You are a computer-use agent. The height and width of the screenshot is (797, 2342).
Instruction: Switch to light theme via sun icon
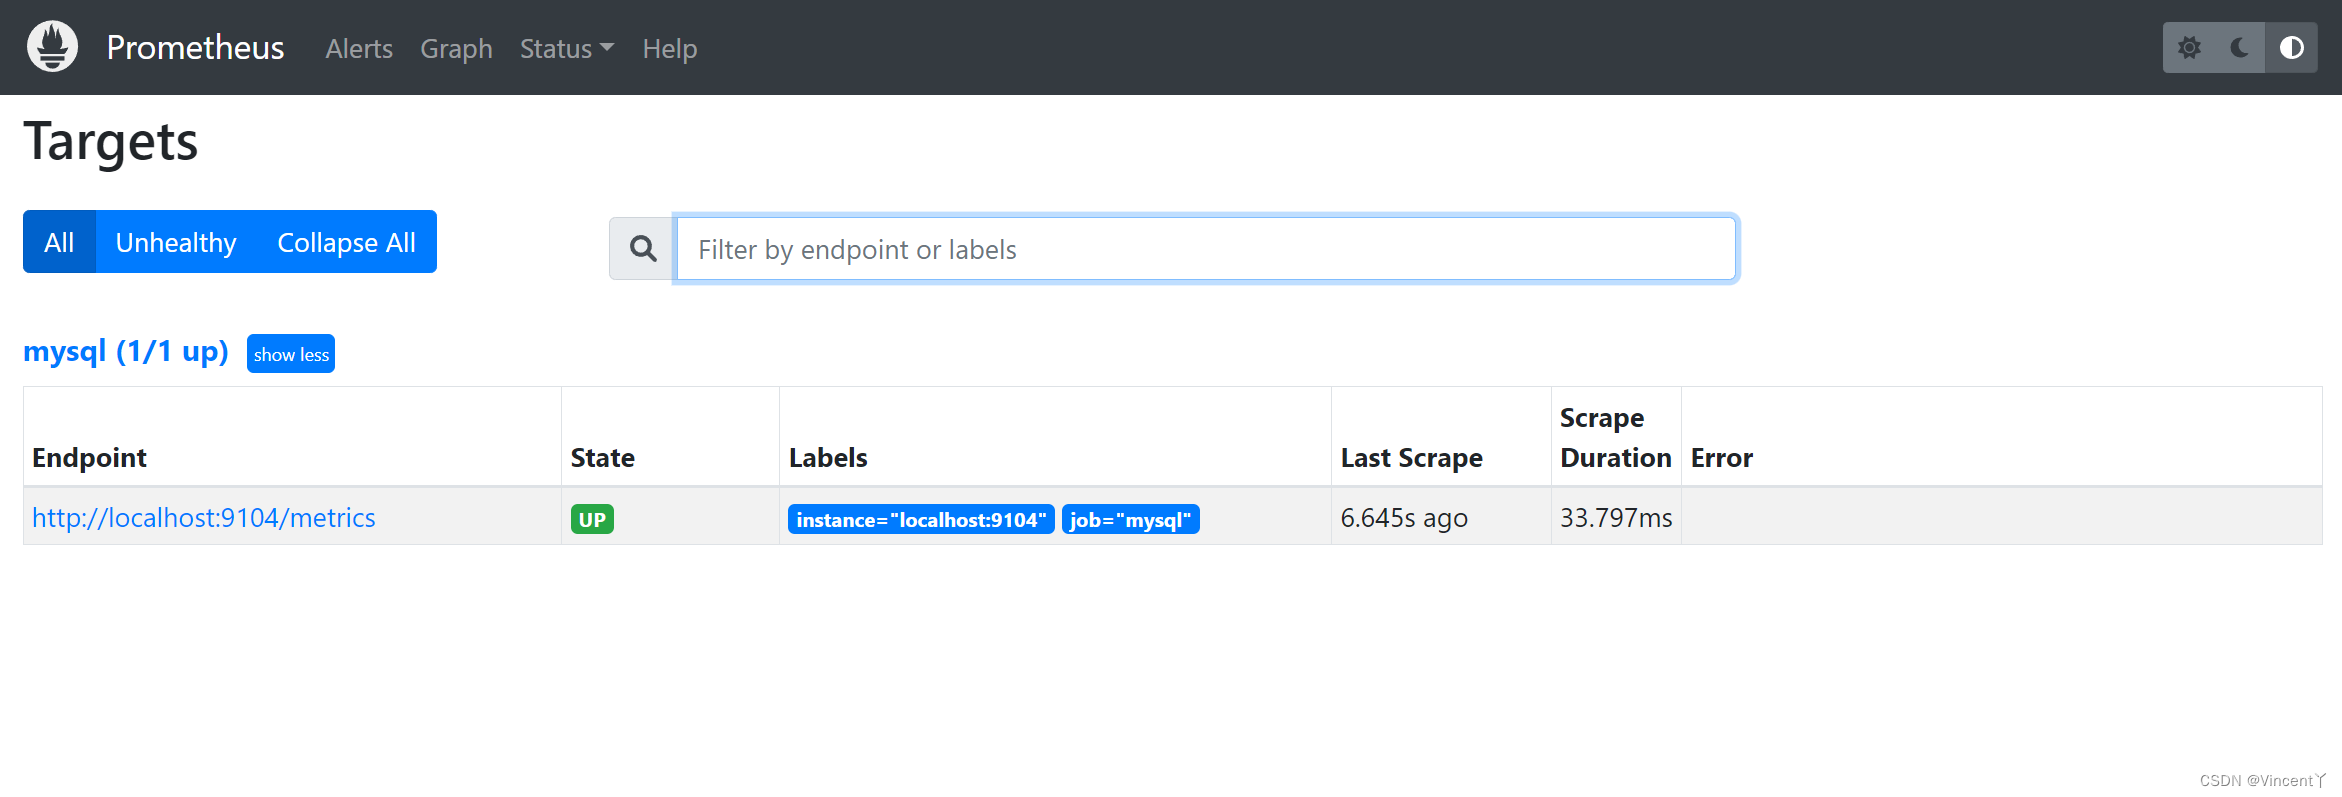[x=2189, y=48]
